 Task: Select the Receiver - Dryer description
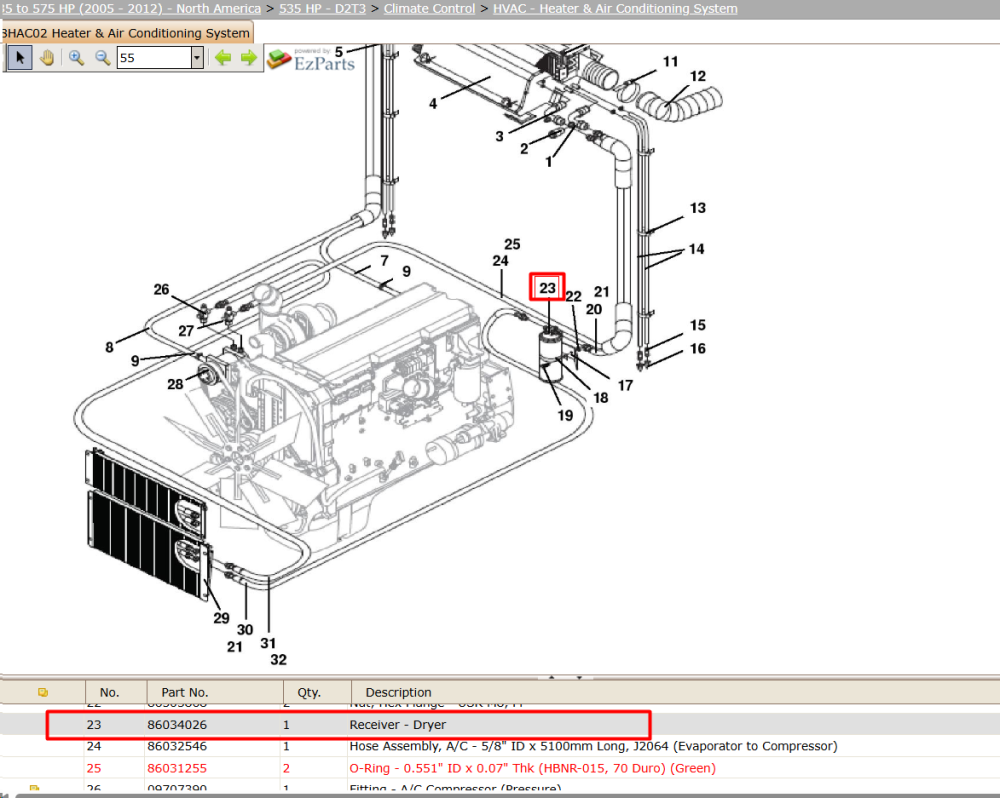(397, 725)
